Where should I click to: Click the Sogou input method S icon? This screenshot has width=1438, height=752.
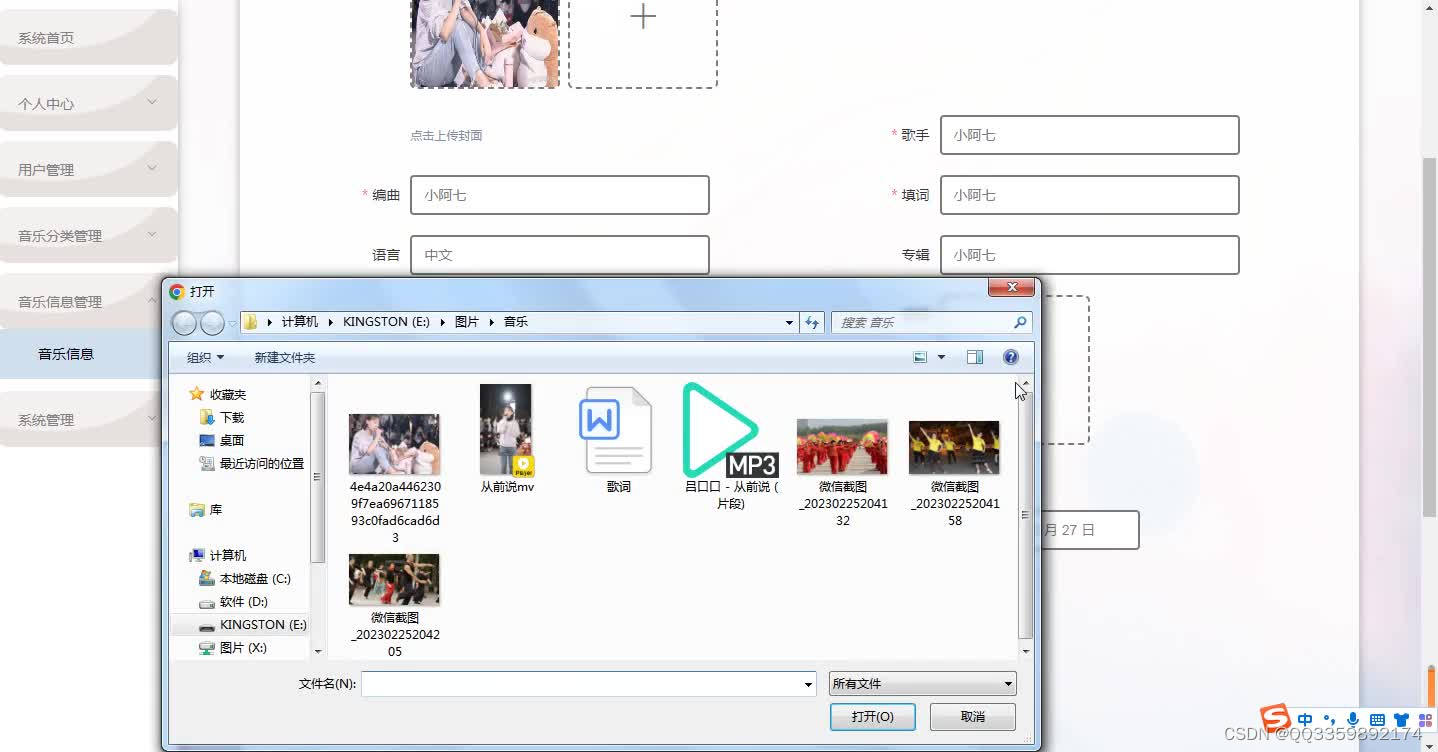(1275, 718)
